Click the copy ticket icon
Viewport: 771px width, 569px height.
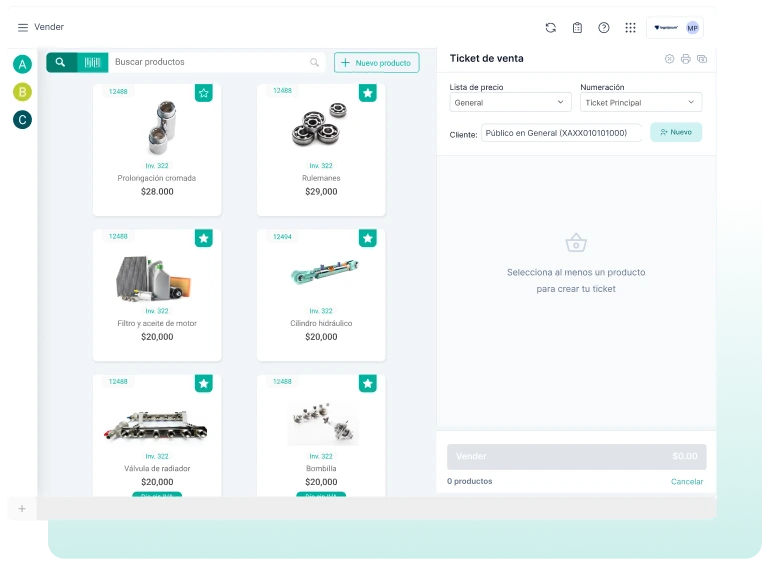pos(702,59)
